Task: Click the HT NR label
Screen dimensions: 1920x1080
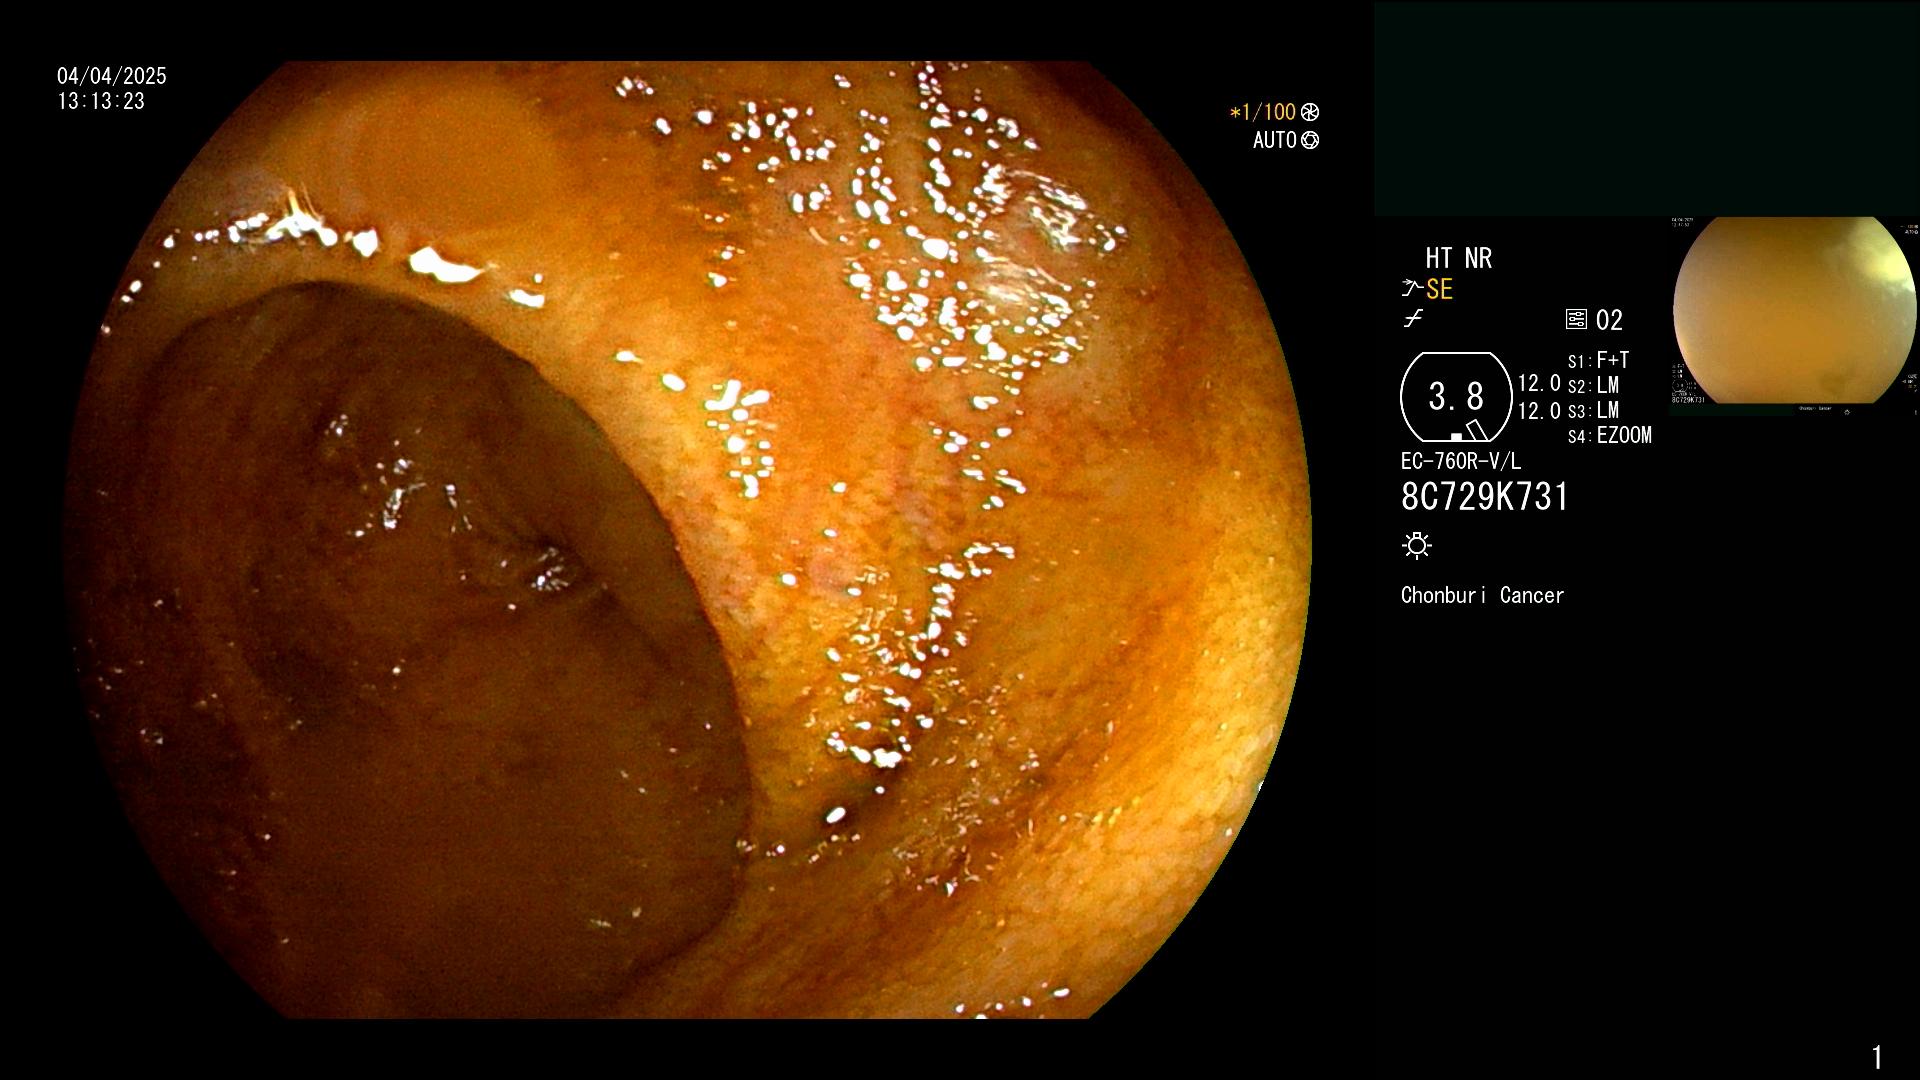Action: 1459,258
